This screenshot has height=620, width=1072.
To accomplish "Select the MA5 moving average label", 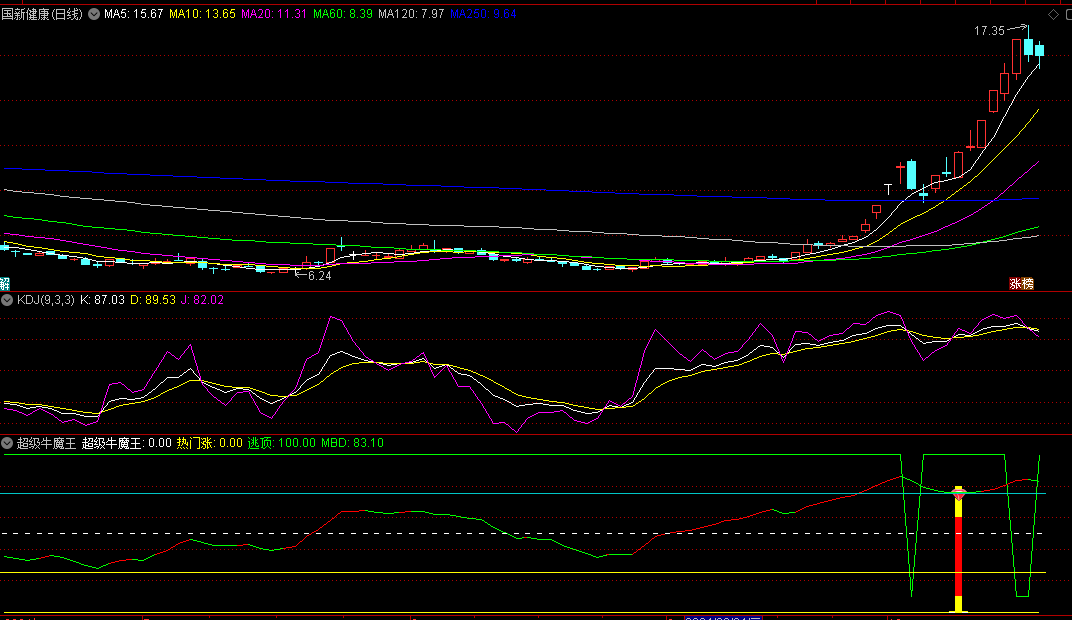I will click(x=133, y=15).
